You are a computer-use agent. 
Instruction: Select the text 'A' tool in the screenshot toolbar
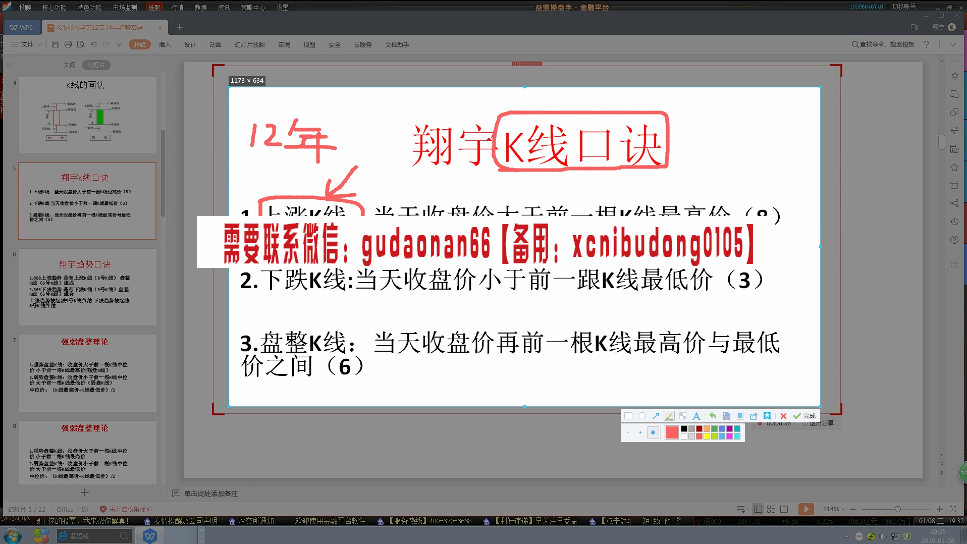[x=696, y=416]
